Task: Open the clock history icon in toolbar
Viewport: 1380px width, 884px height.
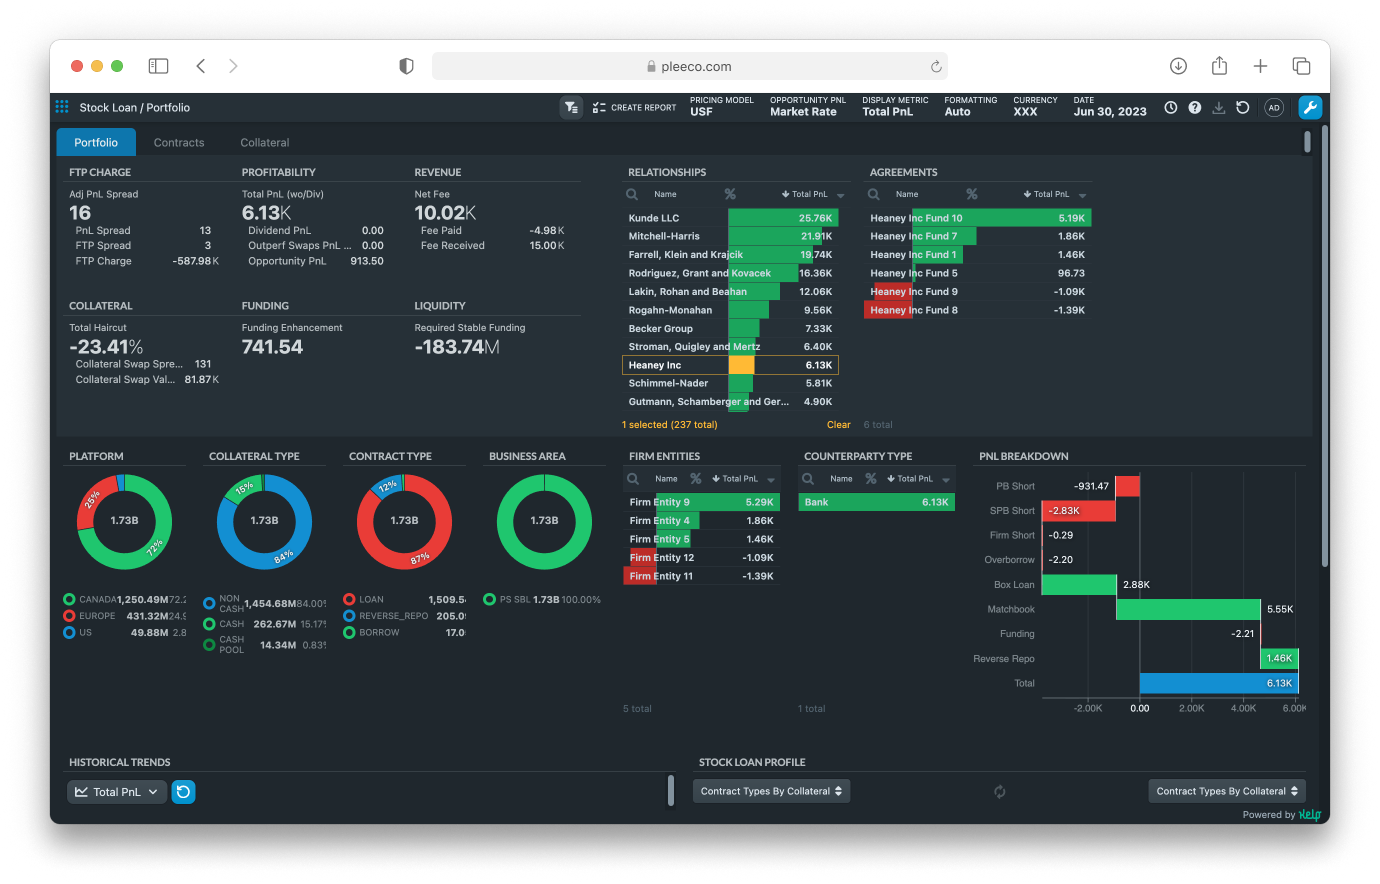Action: click(1171, 107)
